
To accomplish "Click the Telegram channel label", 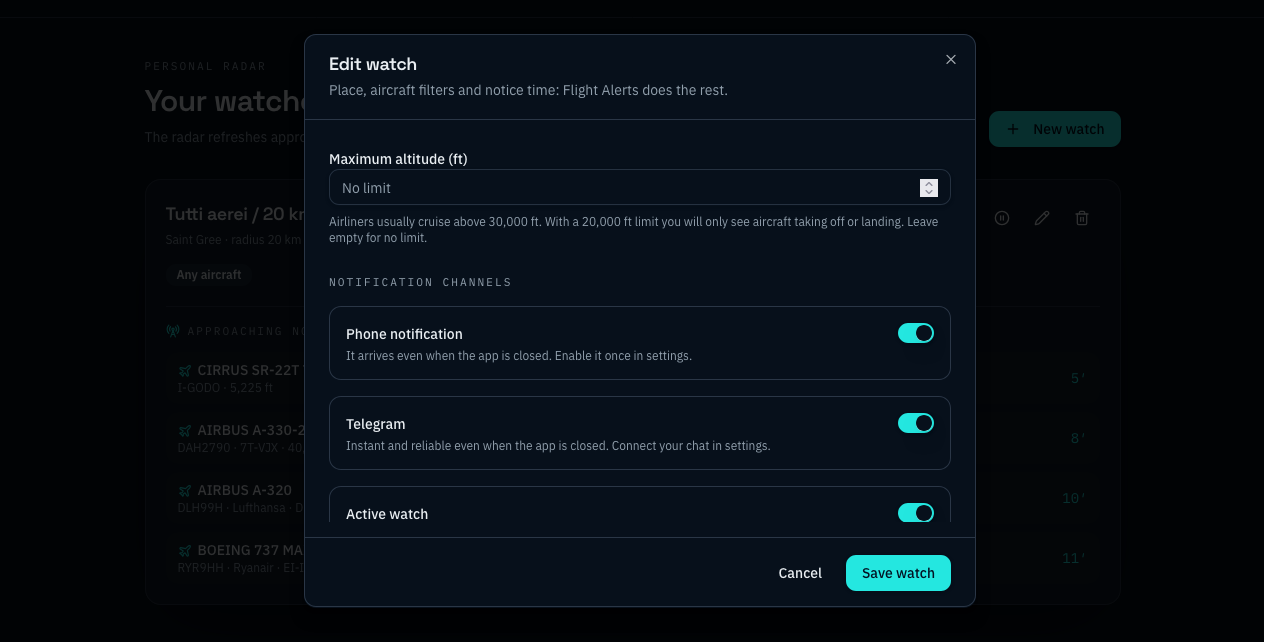I will pos(375,424).
